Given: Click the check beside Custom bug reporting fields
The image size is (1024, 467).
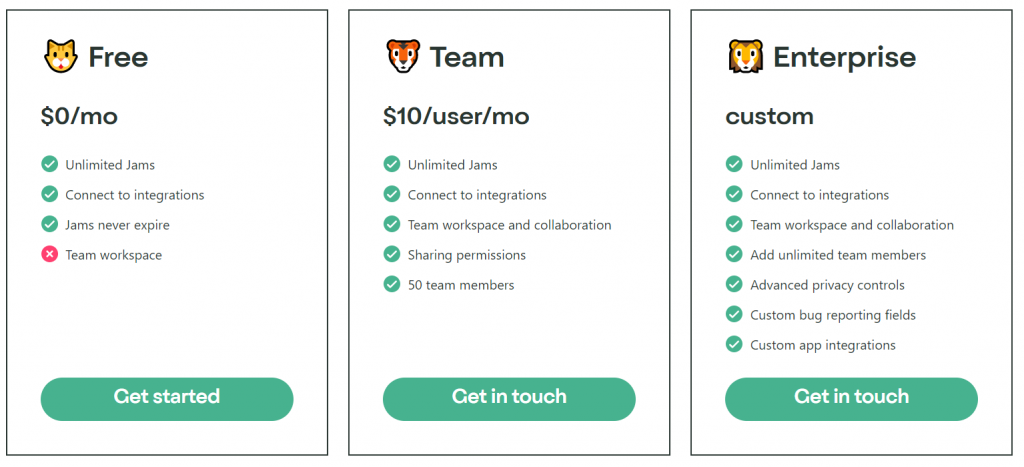Looking at the screenshot, I should pyautogui.click(x=734, y=315).
